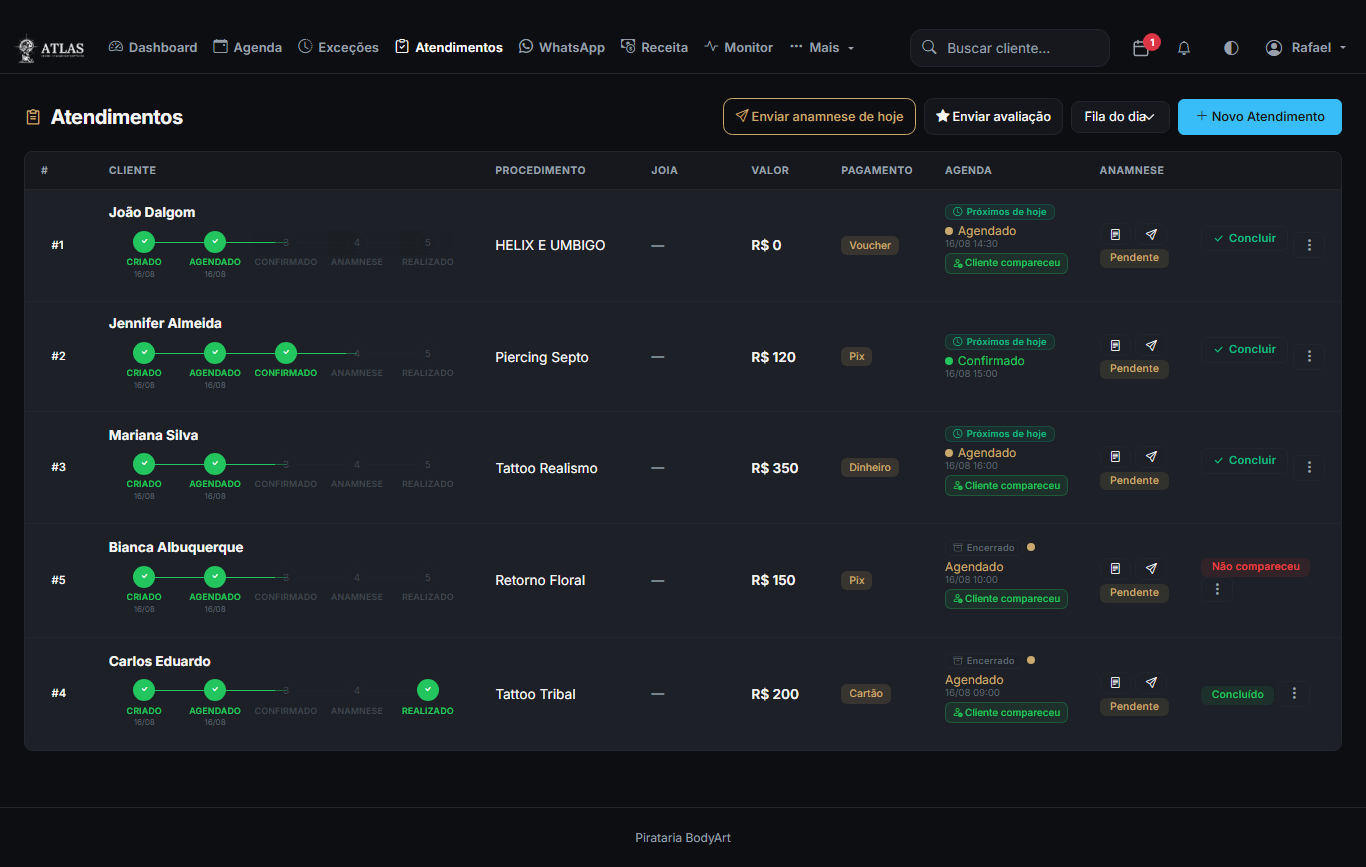Toggle the dark/light theme icon
Viewport: 1366px width, 867px height.
pos(1231,48)
